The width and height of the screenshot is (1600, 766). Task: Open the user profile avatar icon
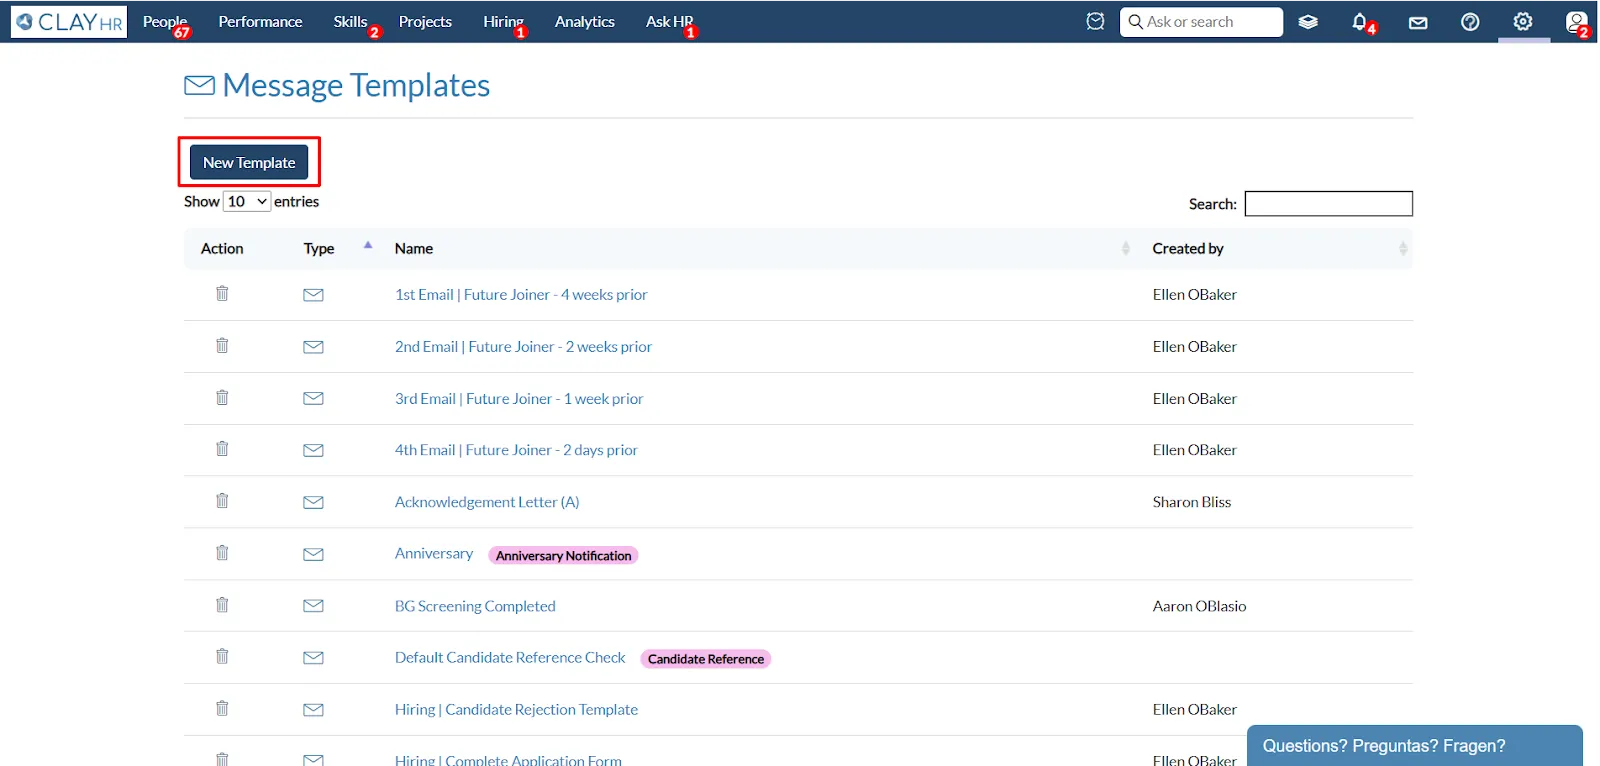pyautogui.click(x=1576, y=21)
